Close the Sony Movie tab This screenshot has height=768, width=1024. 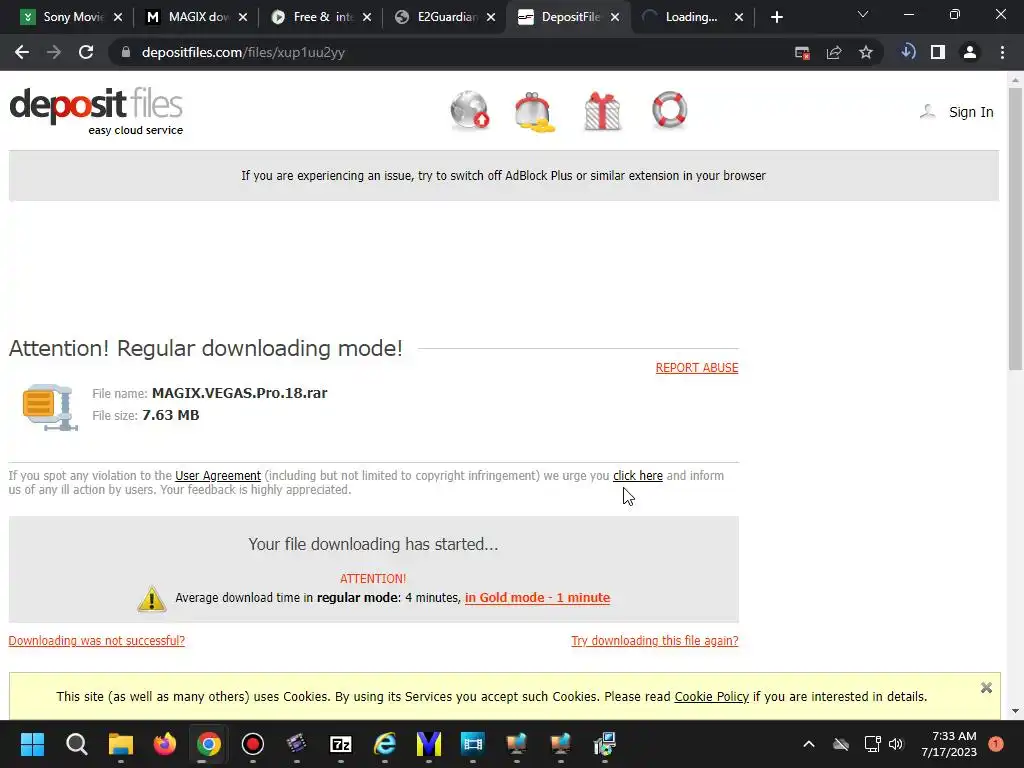coord(118,17)
